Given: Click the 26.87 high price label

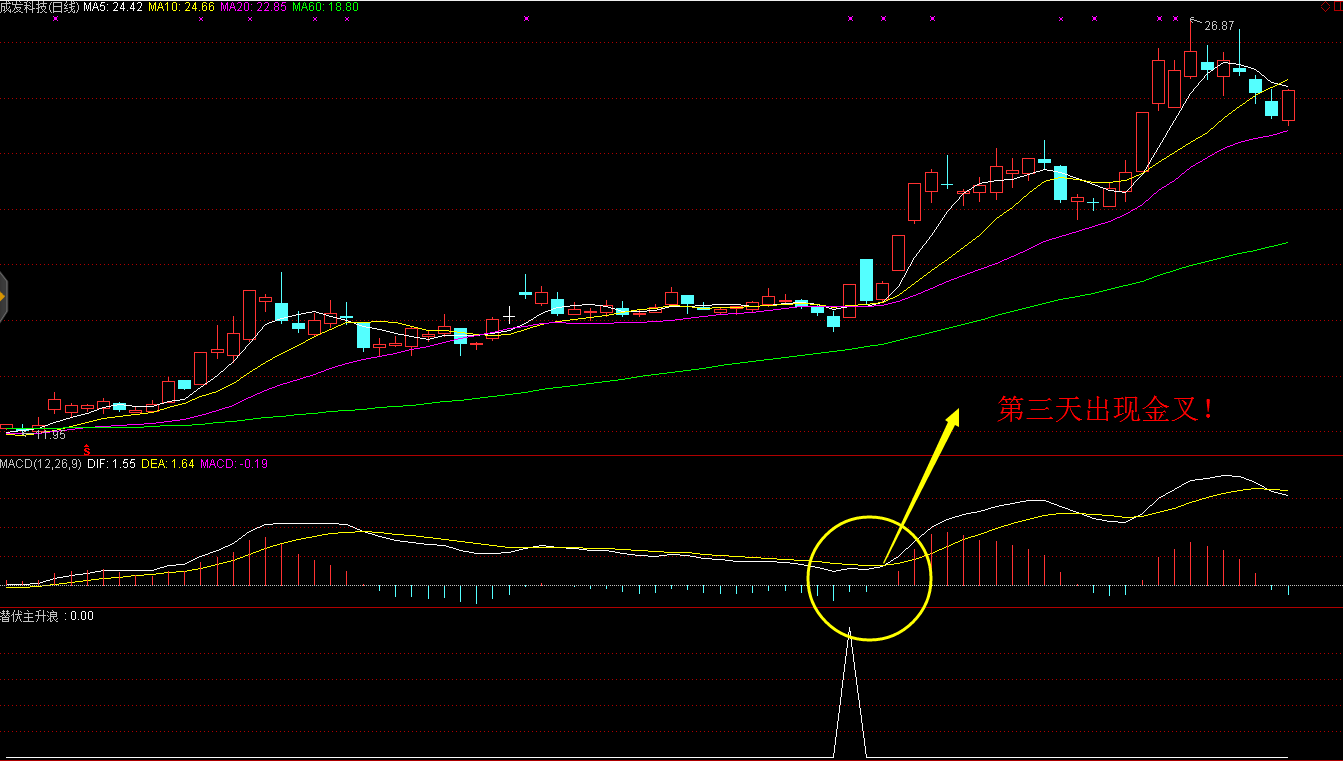Looking at the screenshot, I should point(1218,26).
